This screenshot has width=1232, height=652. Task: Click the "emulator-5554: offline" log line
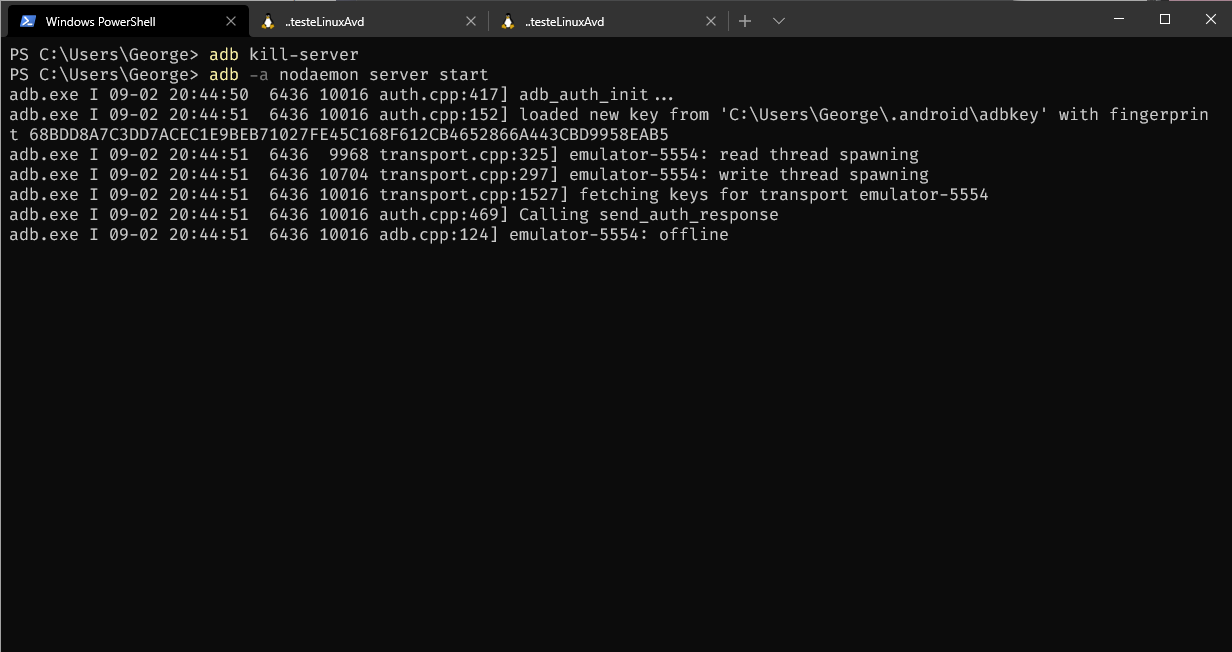618,235
